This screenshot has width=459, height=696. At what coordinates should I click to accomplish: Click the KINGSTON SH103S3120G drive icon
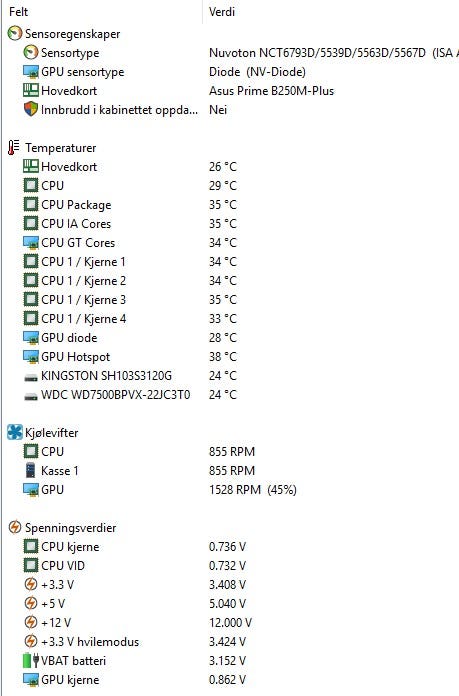[x=31, y=377]
